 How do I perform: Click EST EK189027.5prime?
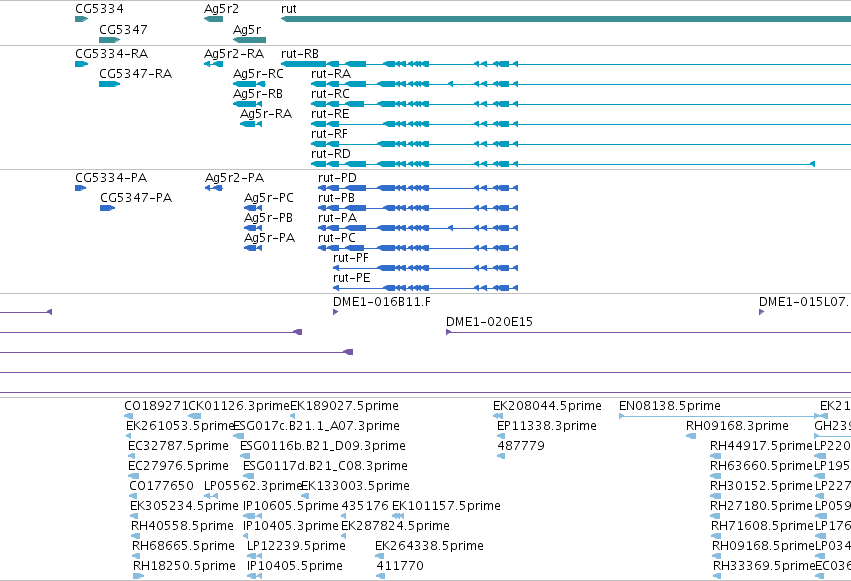345,406
